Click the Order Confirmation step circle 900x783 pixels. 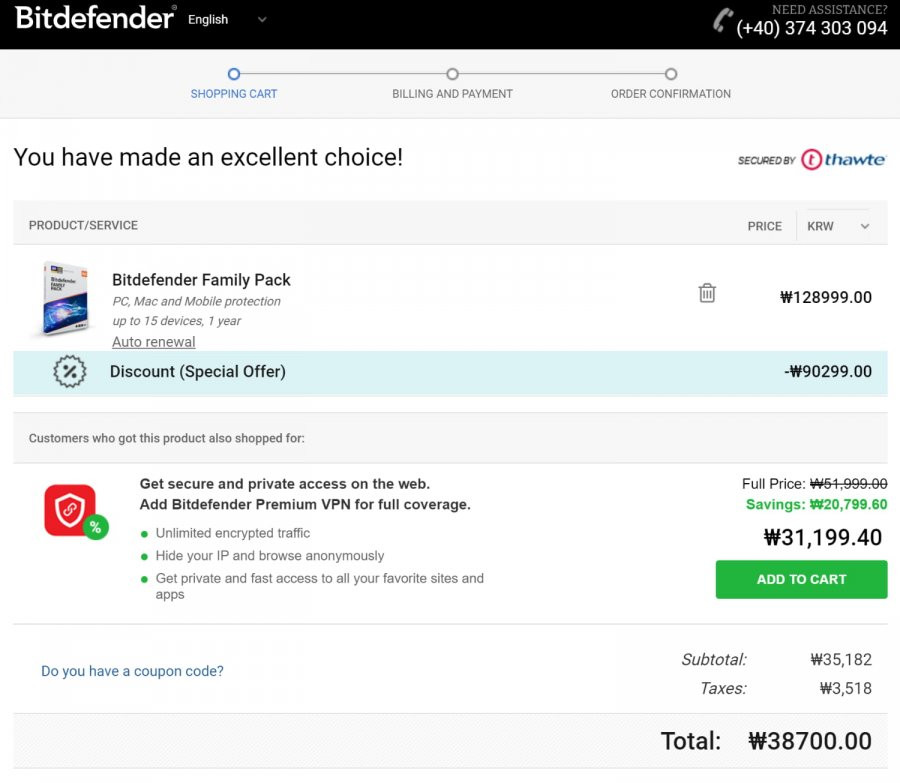point(670,74)
